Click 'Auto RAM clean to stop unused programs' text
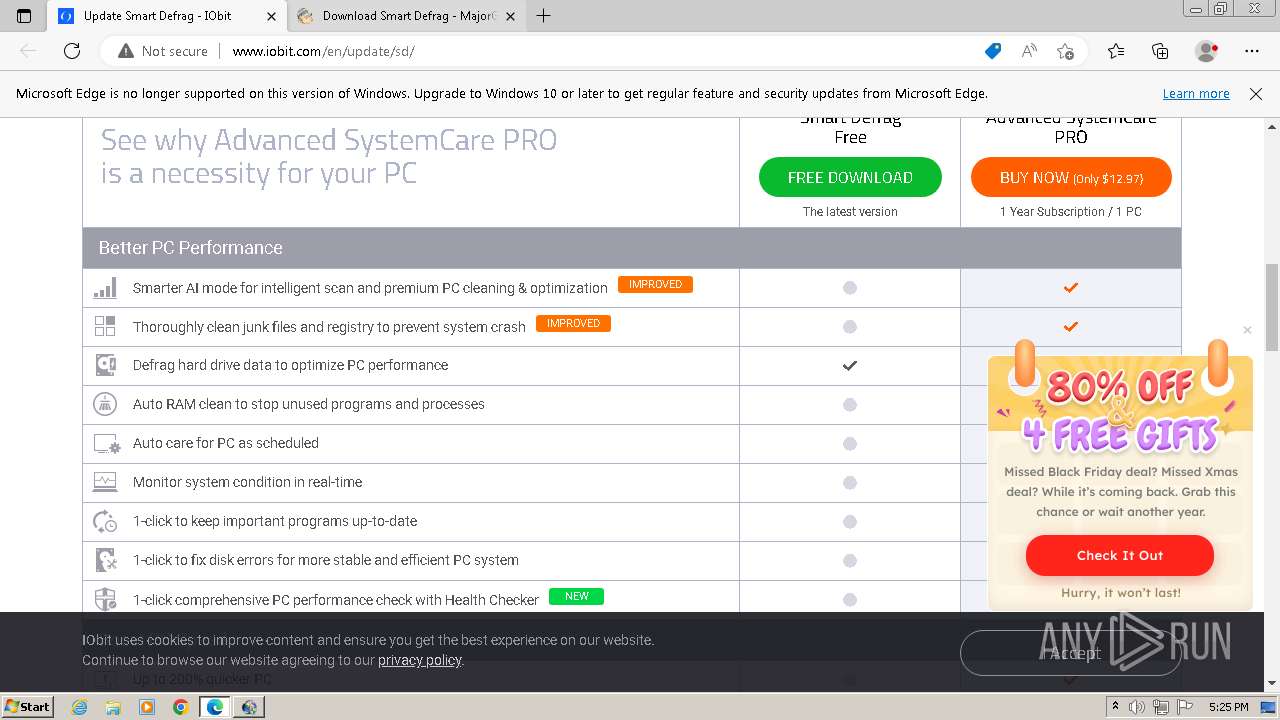This screenshot has width=1280, height=720. tap(309, 404)
